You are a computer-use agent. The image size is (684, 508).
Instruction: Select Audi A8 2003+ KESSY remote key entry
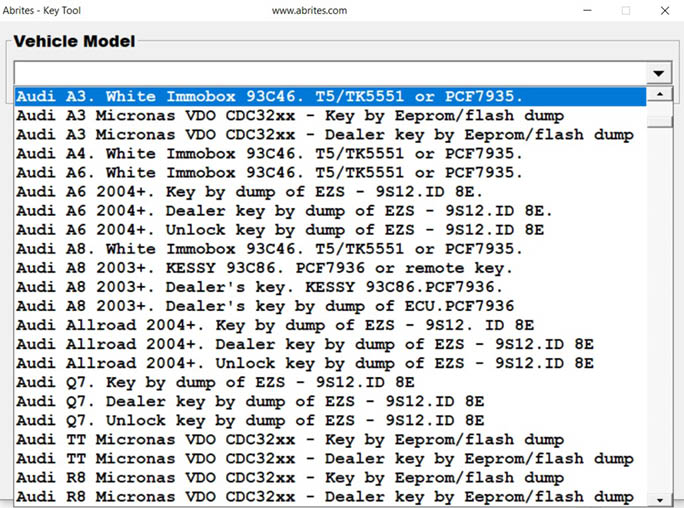pyautogui.click(x=265, y=268)
